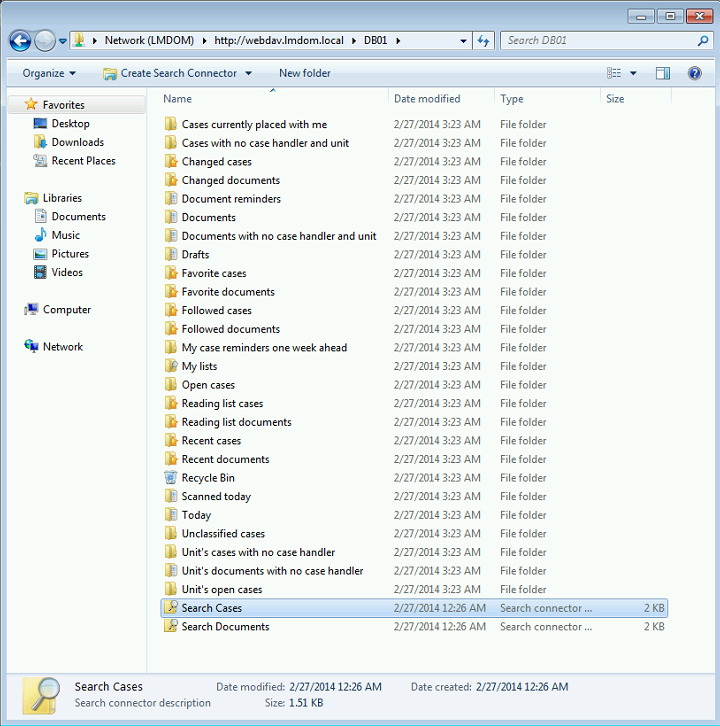The width and height of the screenshot is (720, 726).
Task: Click the Refresh button beside address bar
Action: [x=484, y=41]
